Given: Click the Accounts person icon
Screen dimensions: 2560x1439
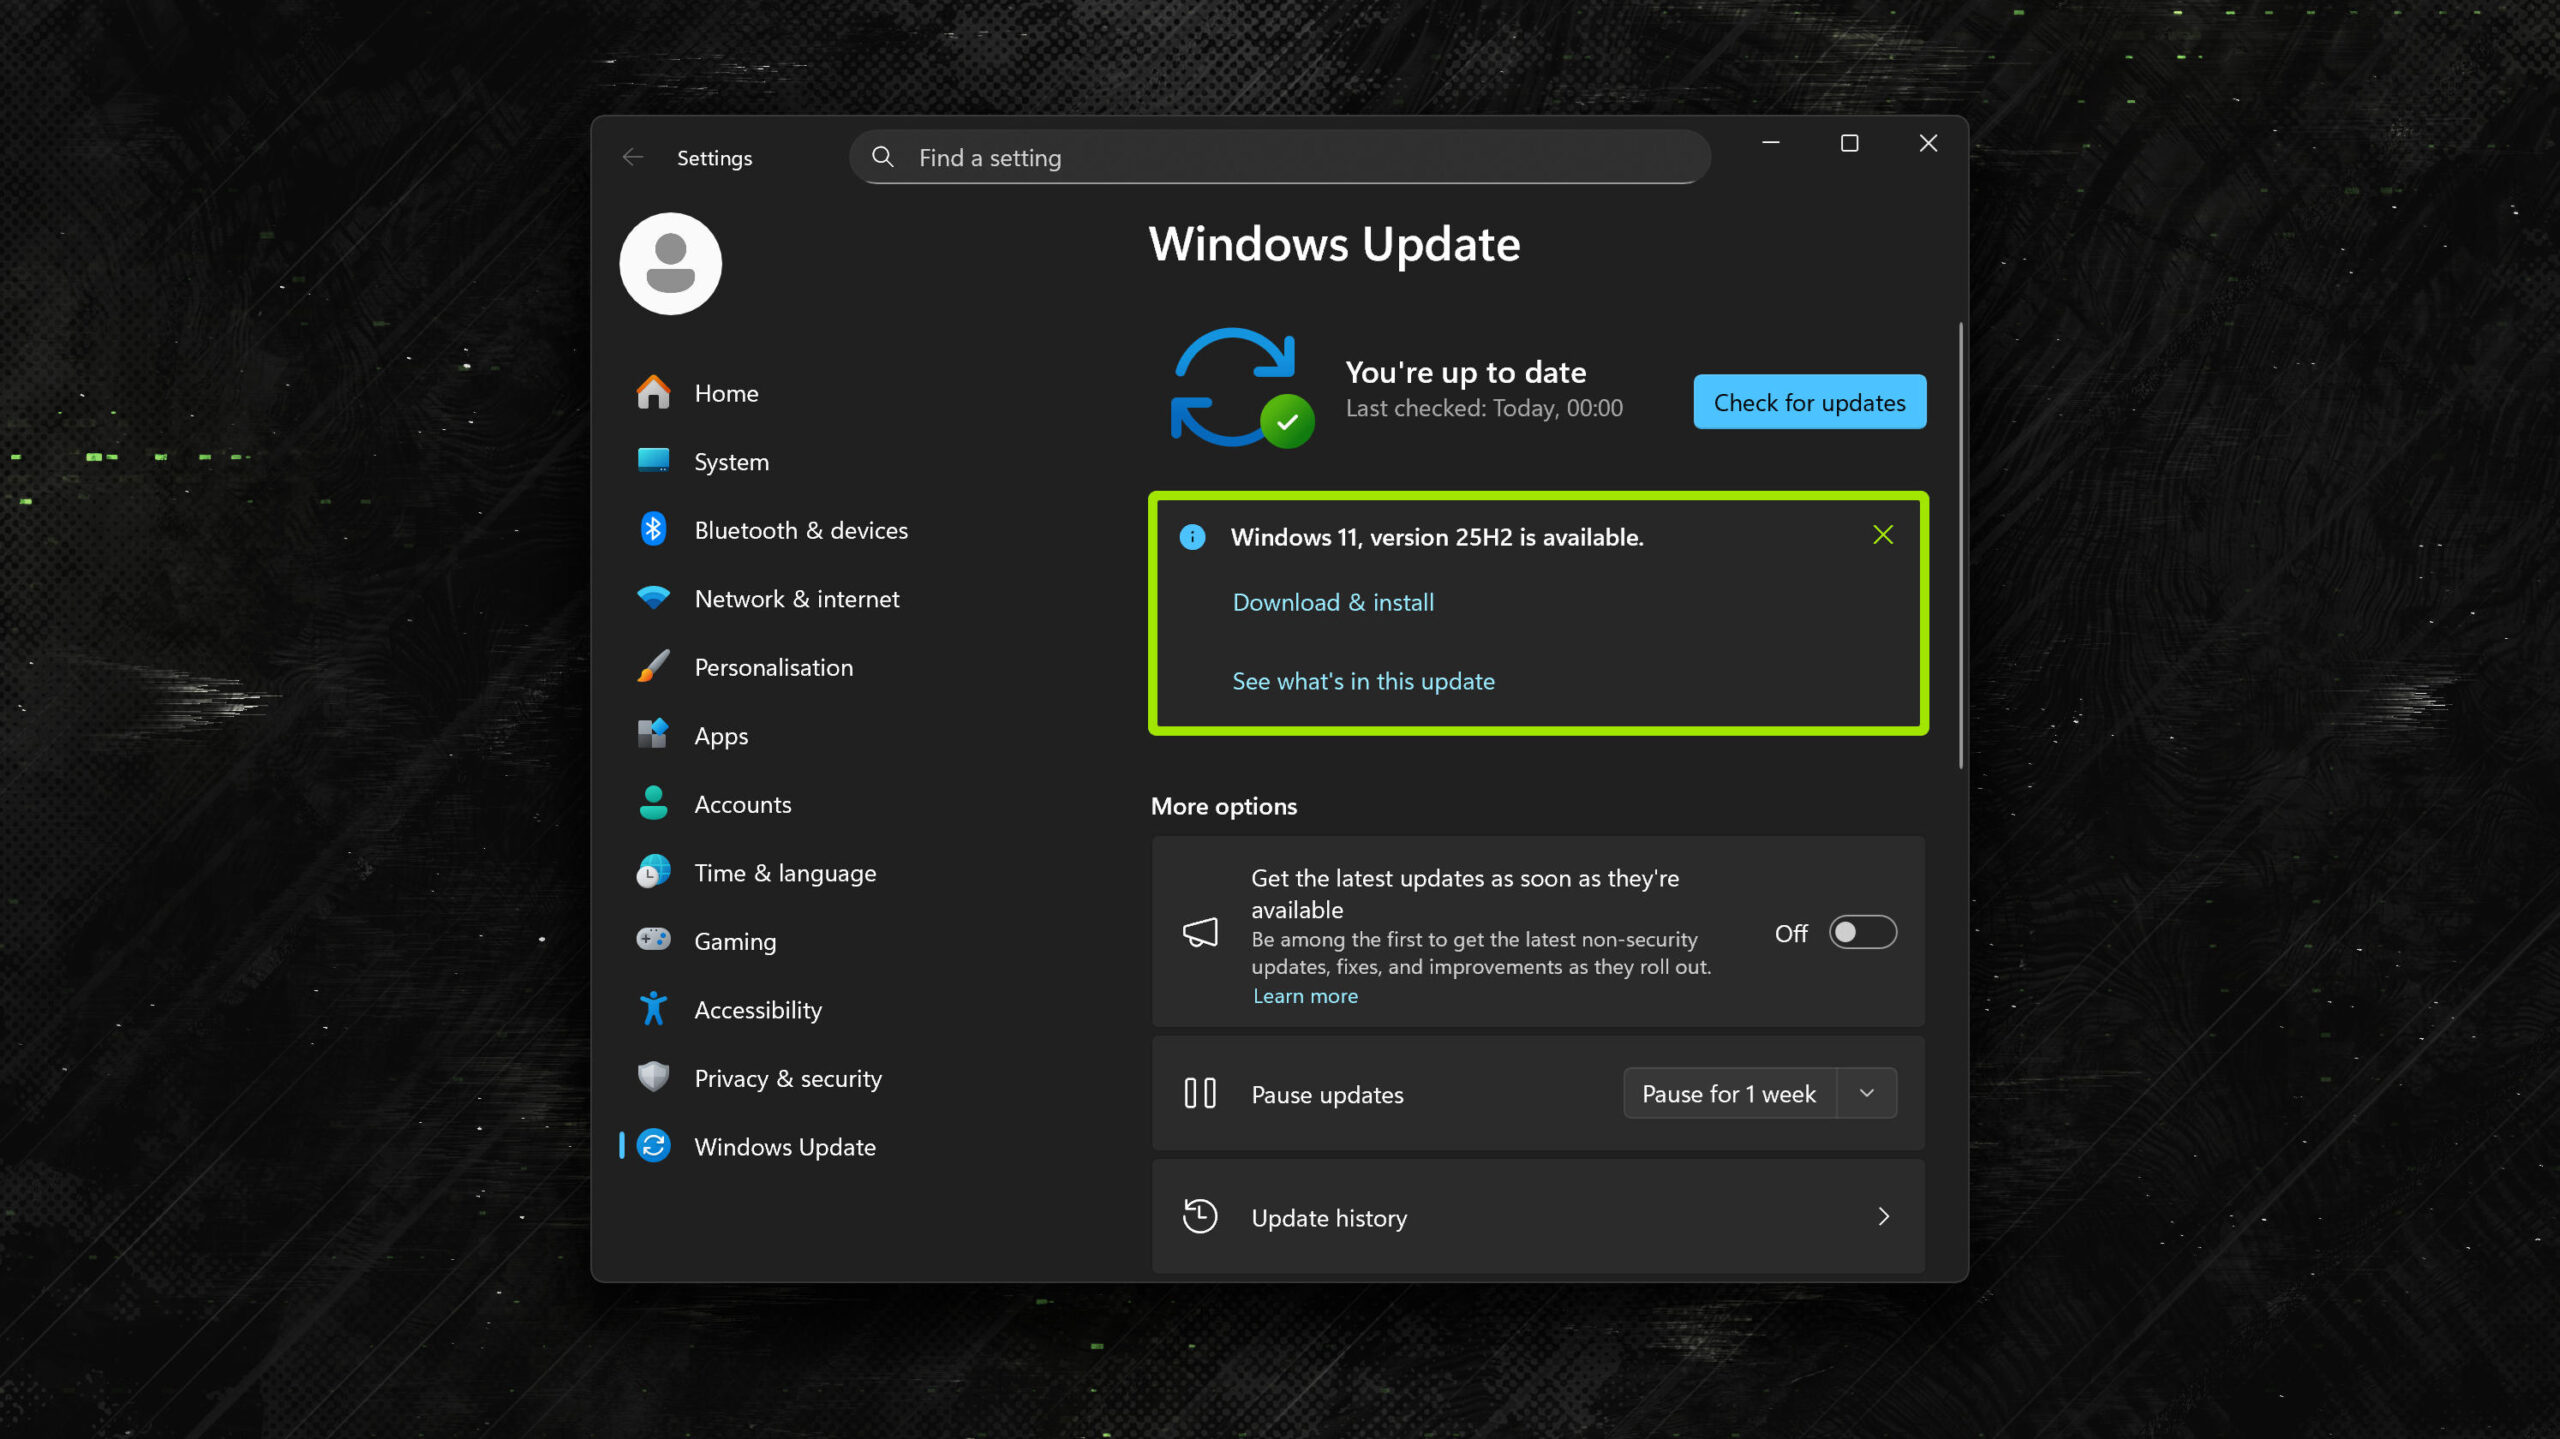Looking at the screenshot, I should click(x=653, y=803).
